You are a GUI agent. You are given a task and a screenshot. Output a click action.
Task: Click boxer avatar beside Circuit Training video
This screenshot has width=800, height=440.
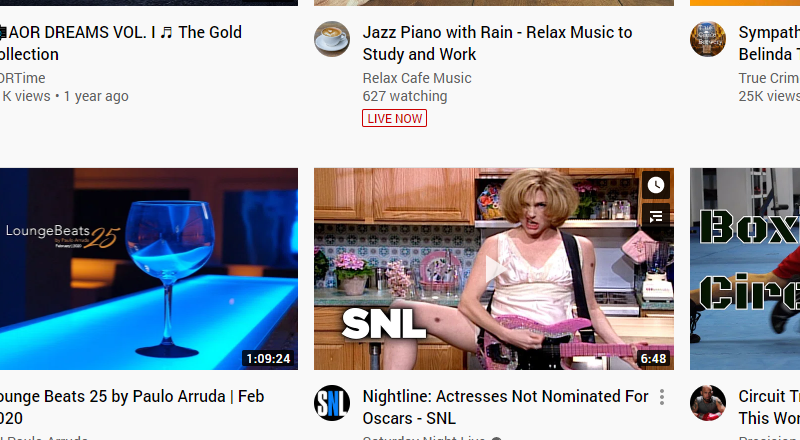tap(708, 403)
